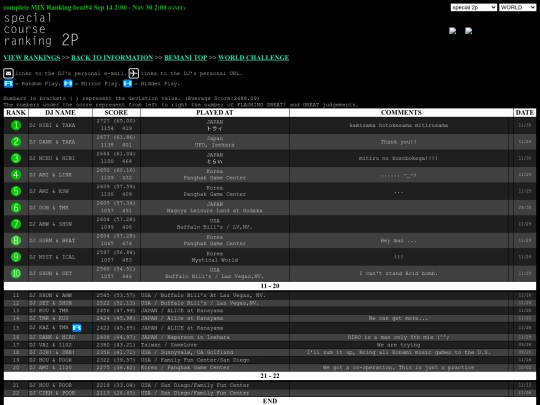
Task: Click the PLAYED AT column header
Action: [x=215, y=113]
